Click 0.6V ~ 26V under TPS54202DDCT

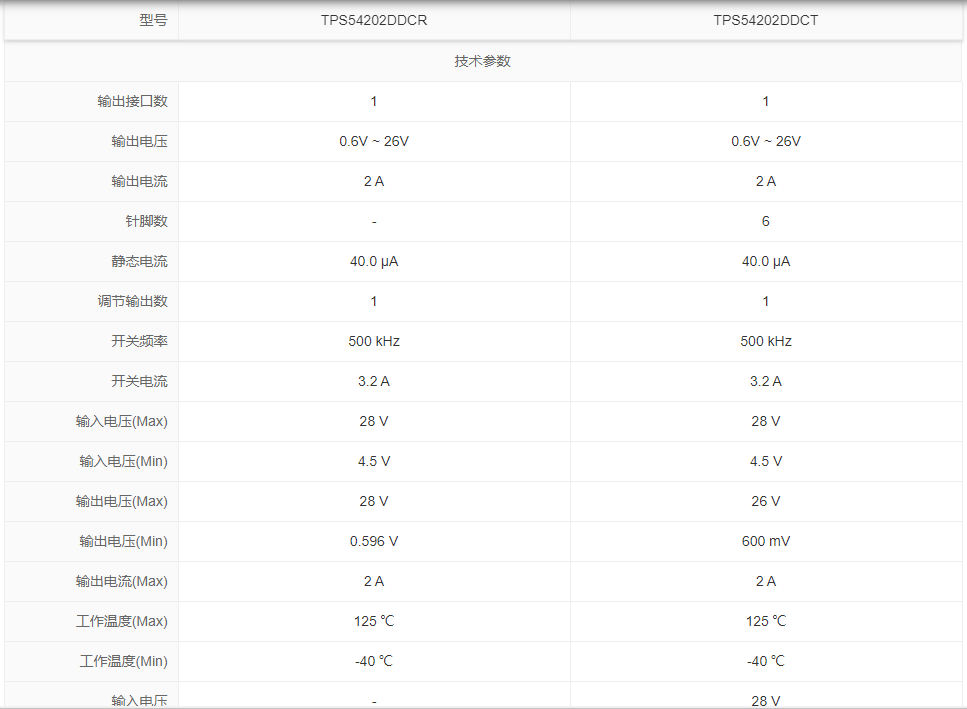click(765, 141)
